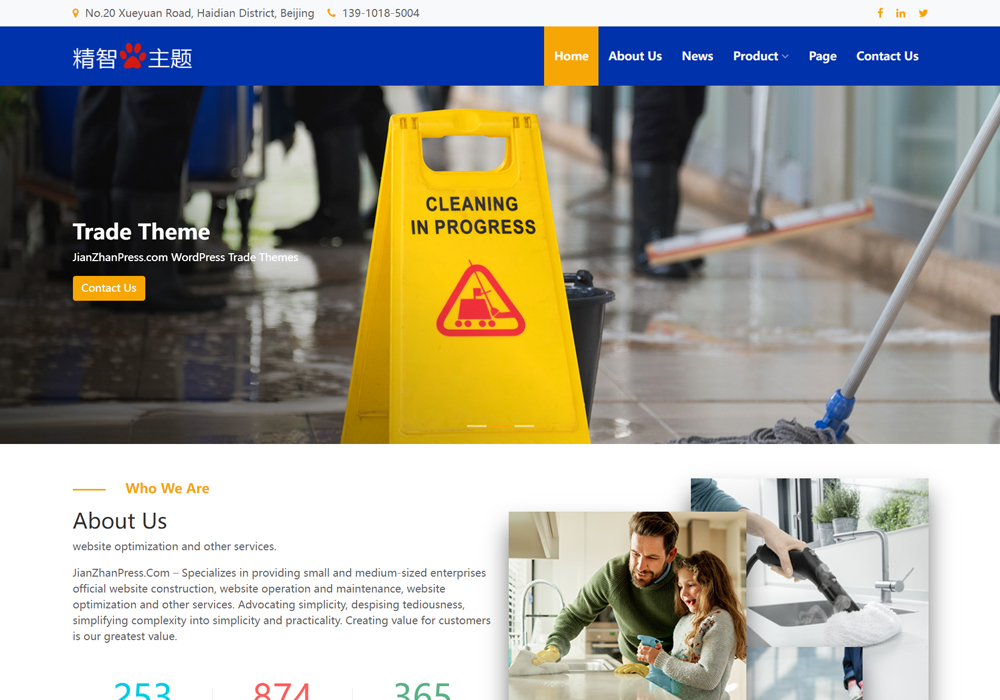Click the red paw print logo
1000x700 pixels.
[x=132, y=56]
